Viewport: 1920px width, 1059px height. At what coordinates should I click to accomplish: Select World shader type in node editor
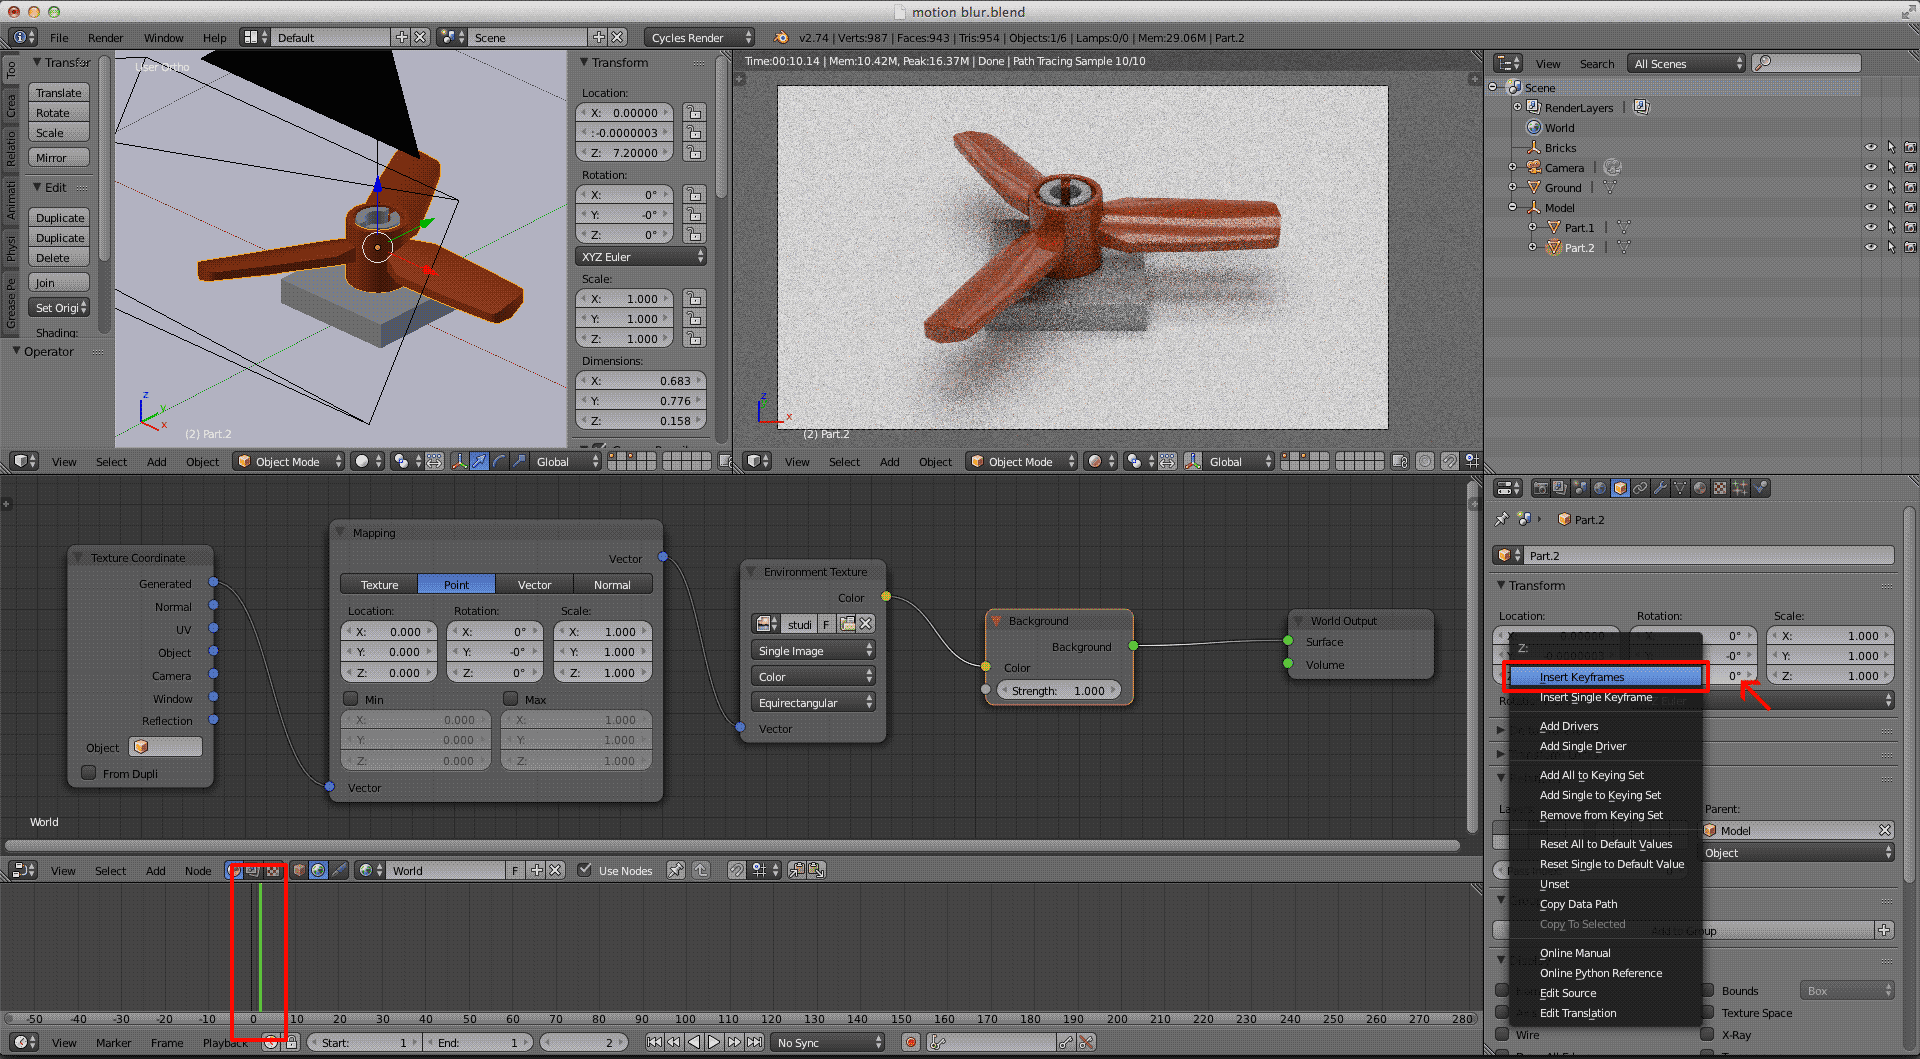[318, 870]
